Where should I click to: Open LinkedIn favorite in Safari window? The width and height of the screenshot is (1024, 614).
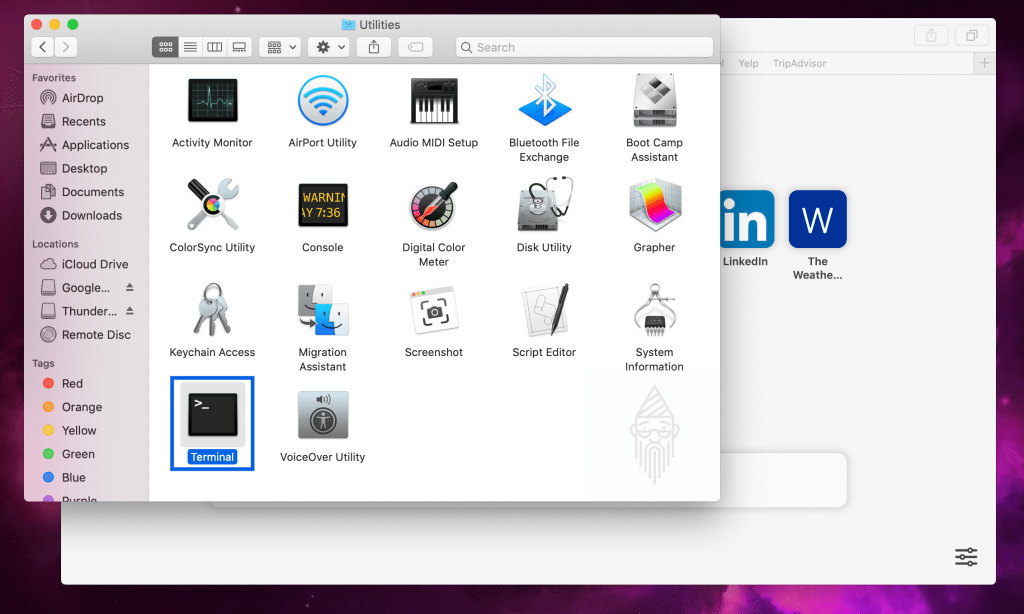[x=747, y=219]
